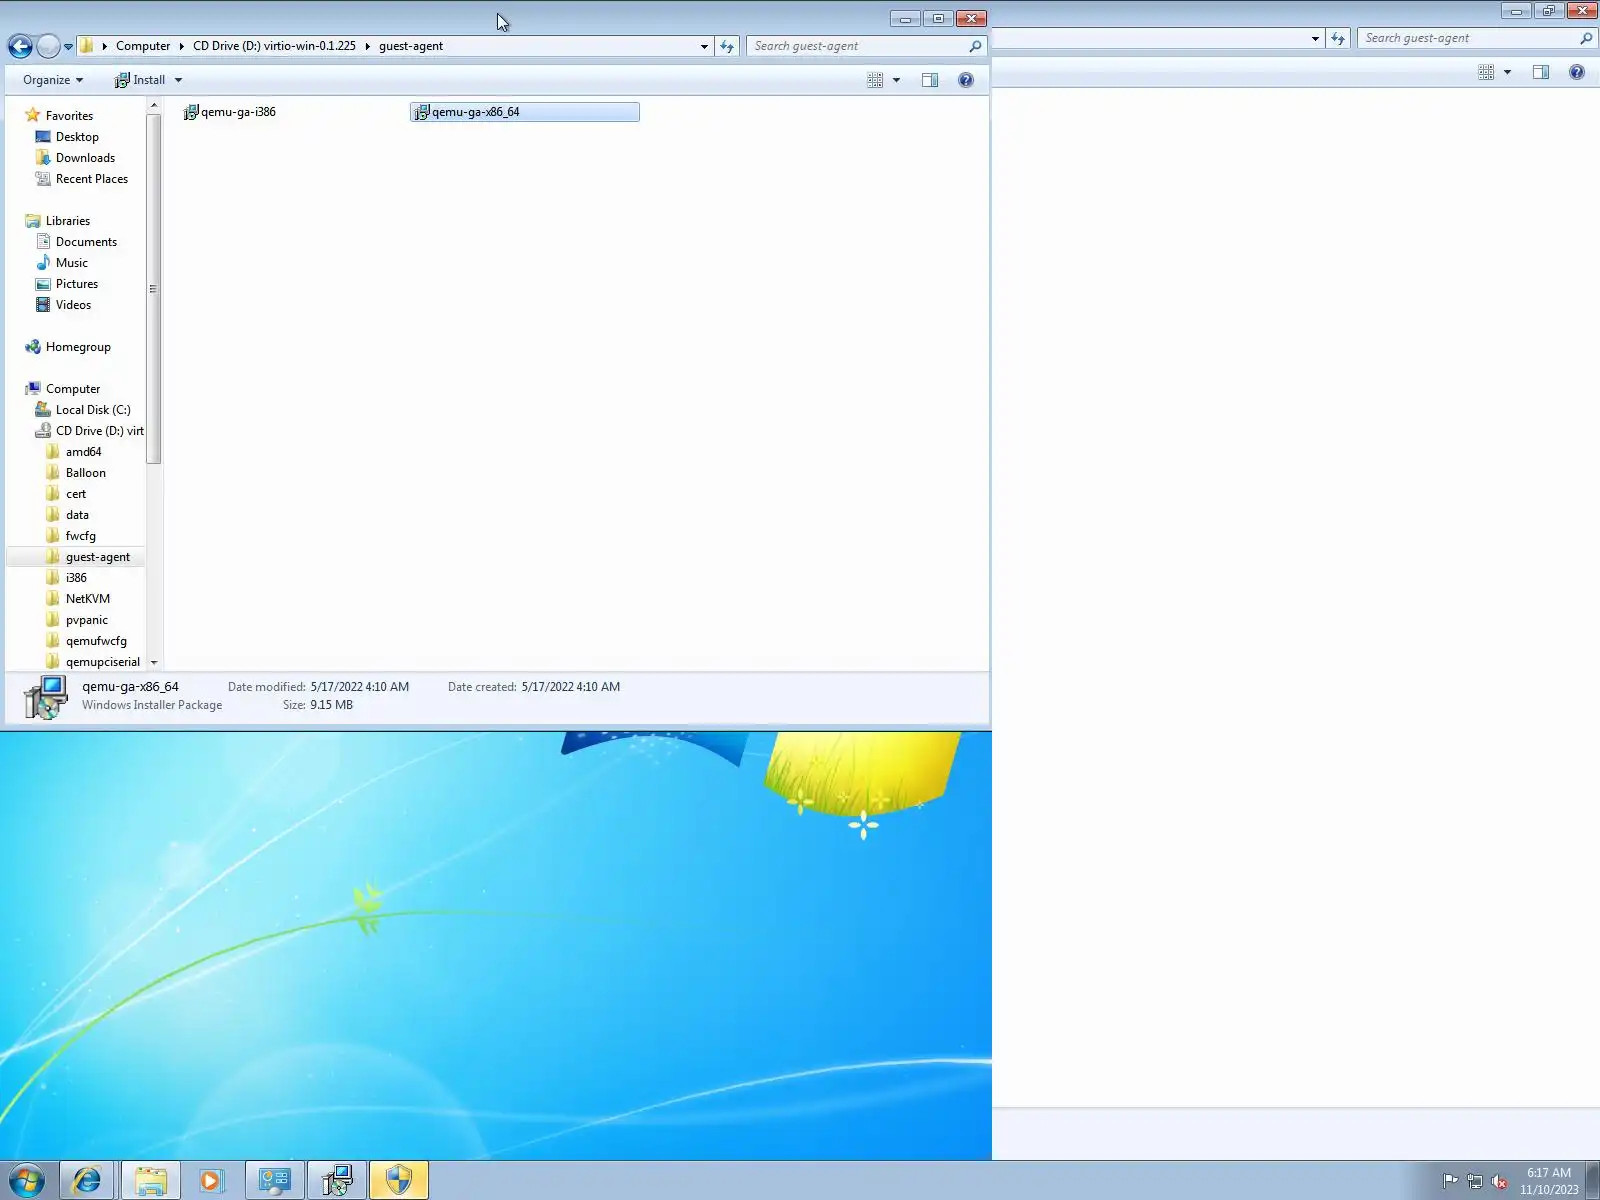Image resolution: width=1600 pixels, height=1200 pixels.
Task: Open the view options dropdown arrow
Action: [x=896, y=80]
